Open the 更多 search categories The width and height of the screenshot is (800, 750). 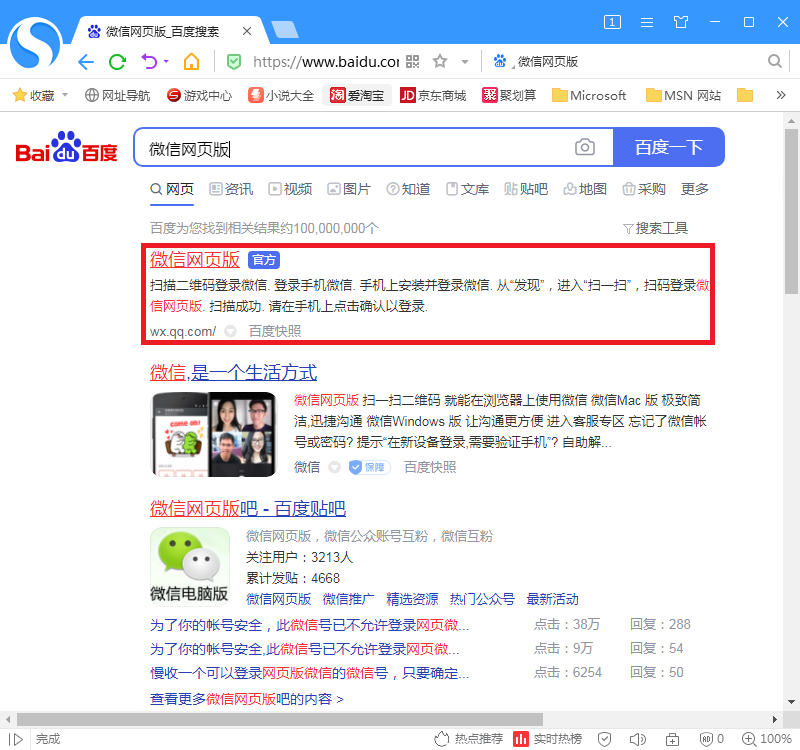click(695, 189)
